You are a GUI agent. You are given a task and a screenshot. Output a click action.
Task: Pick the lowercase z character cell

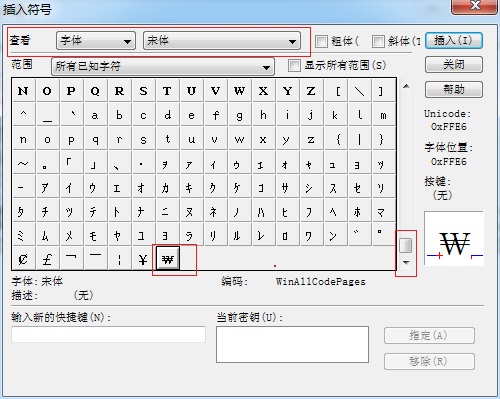[311, 139]
